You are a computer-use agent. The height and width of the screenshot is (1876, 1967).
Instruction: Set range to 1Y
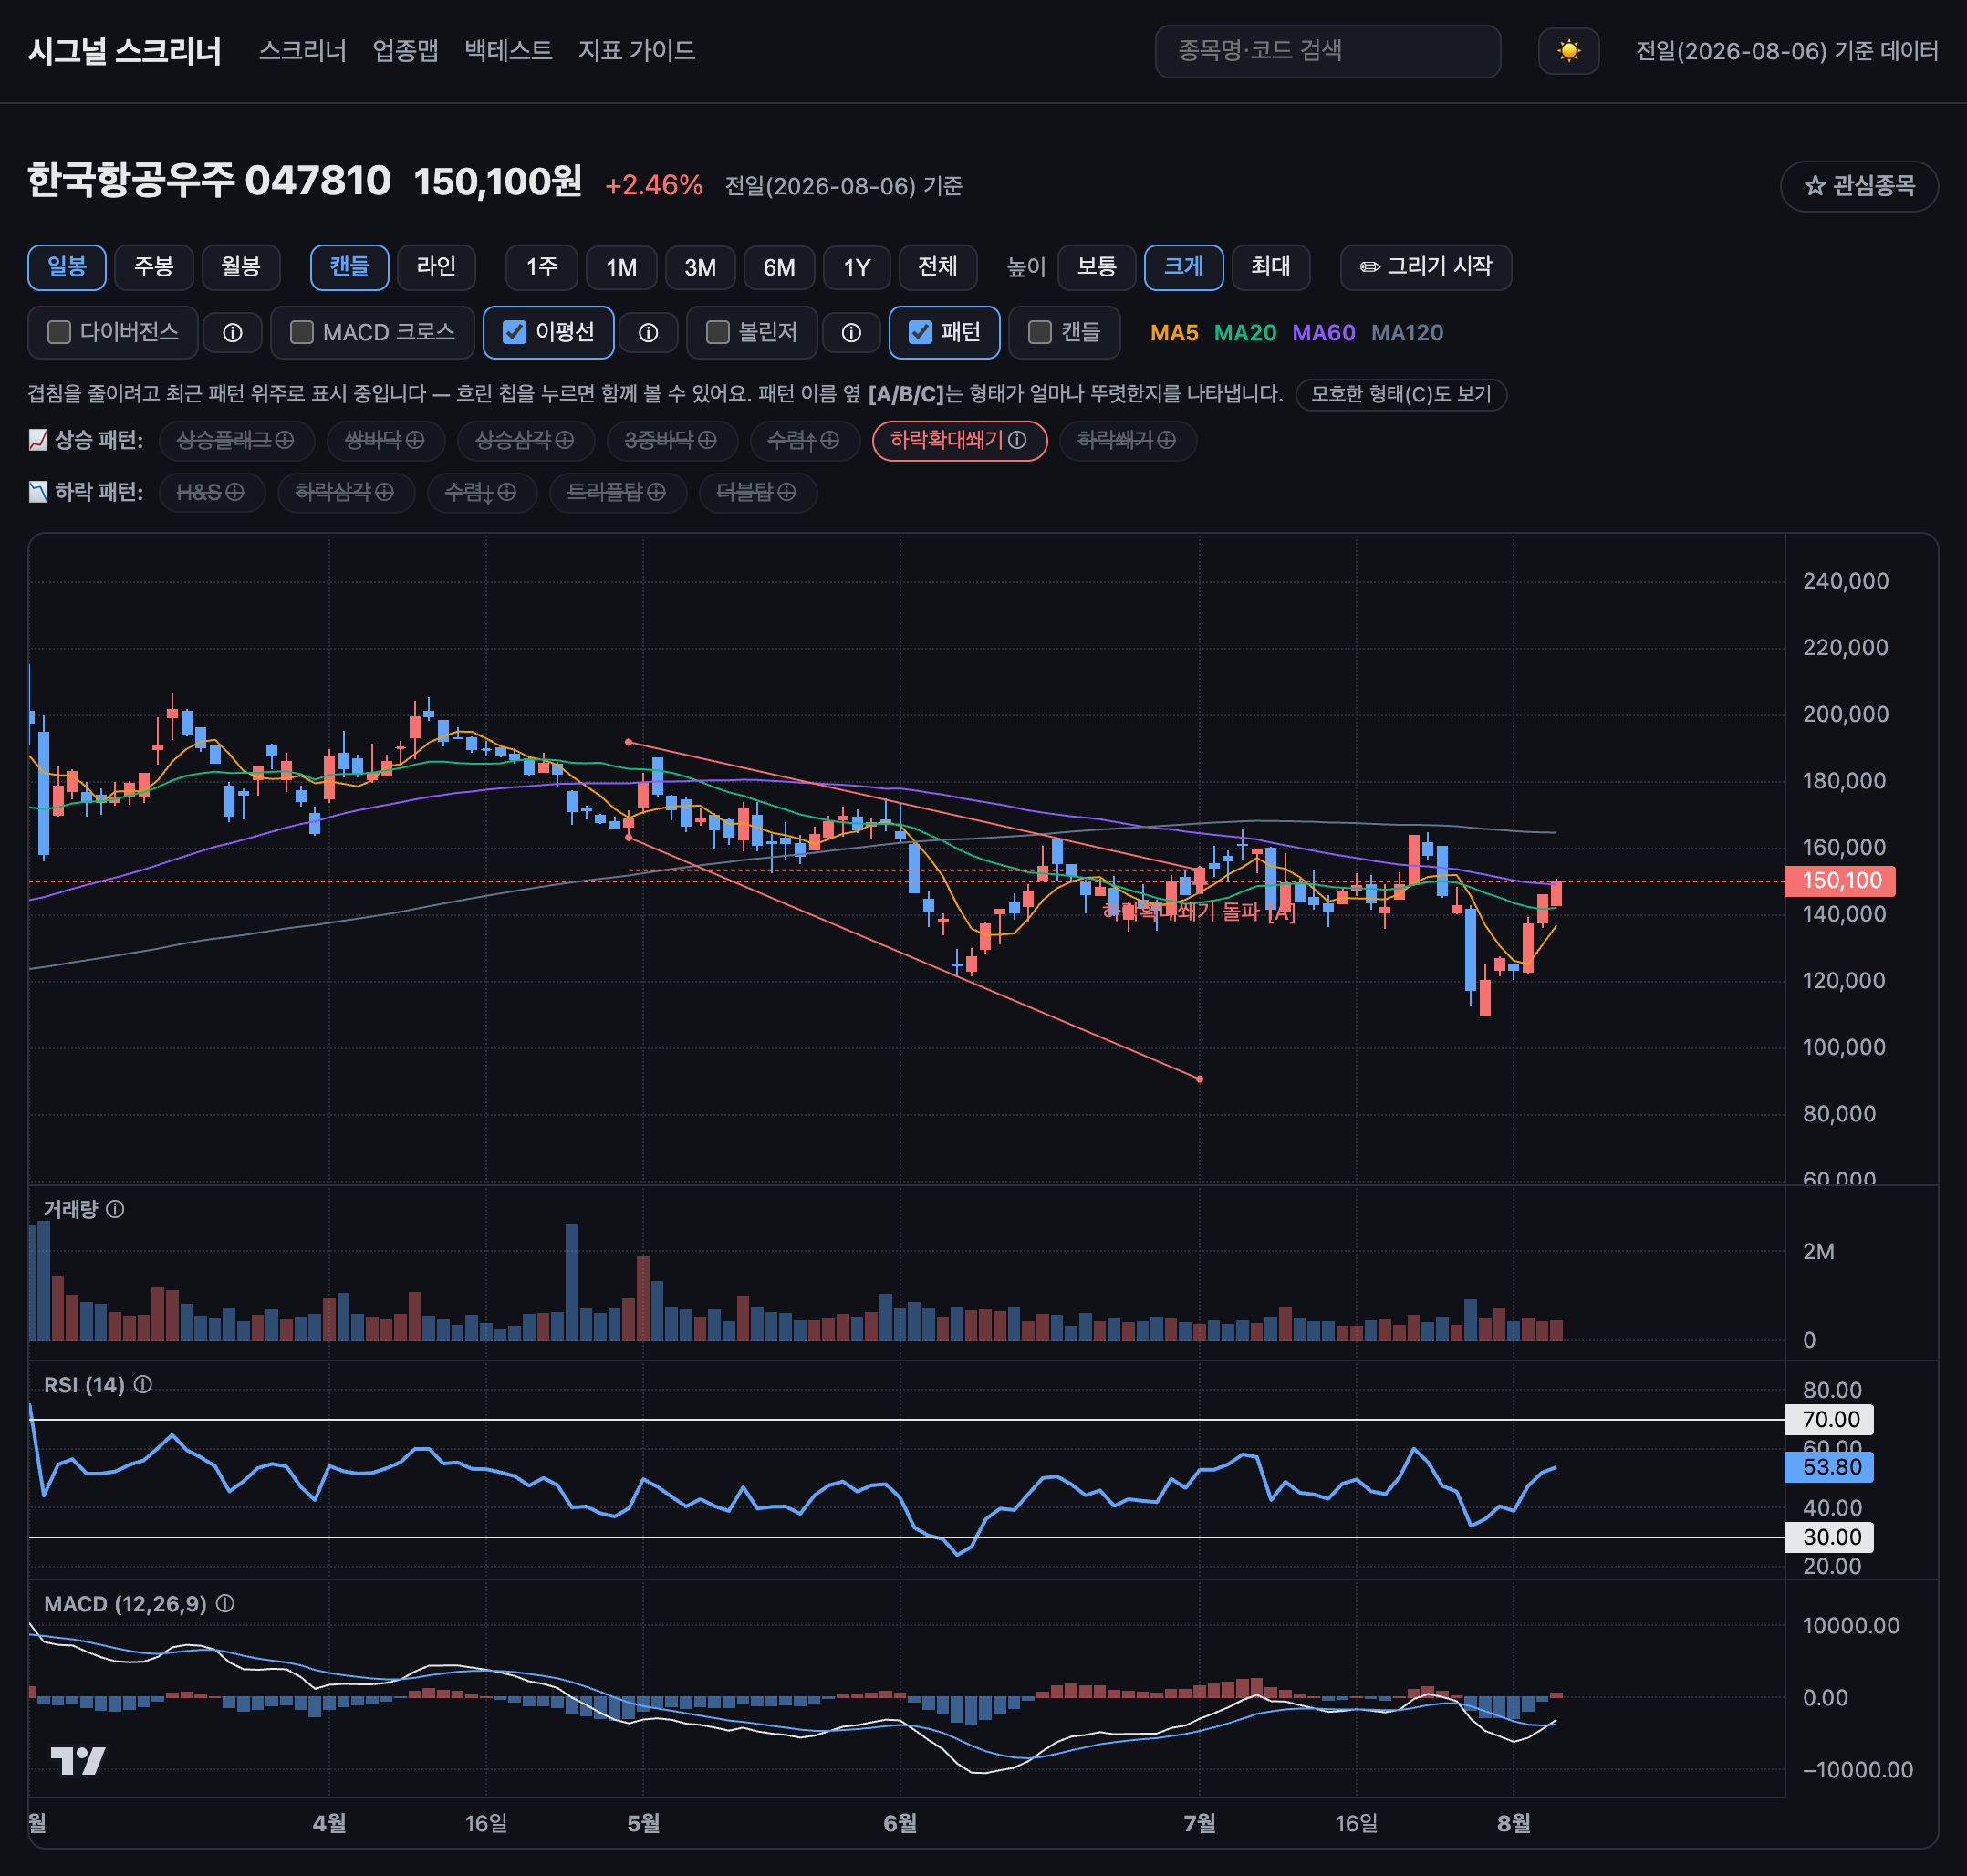coord(857,267)
